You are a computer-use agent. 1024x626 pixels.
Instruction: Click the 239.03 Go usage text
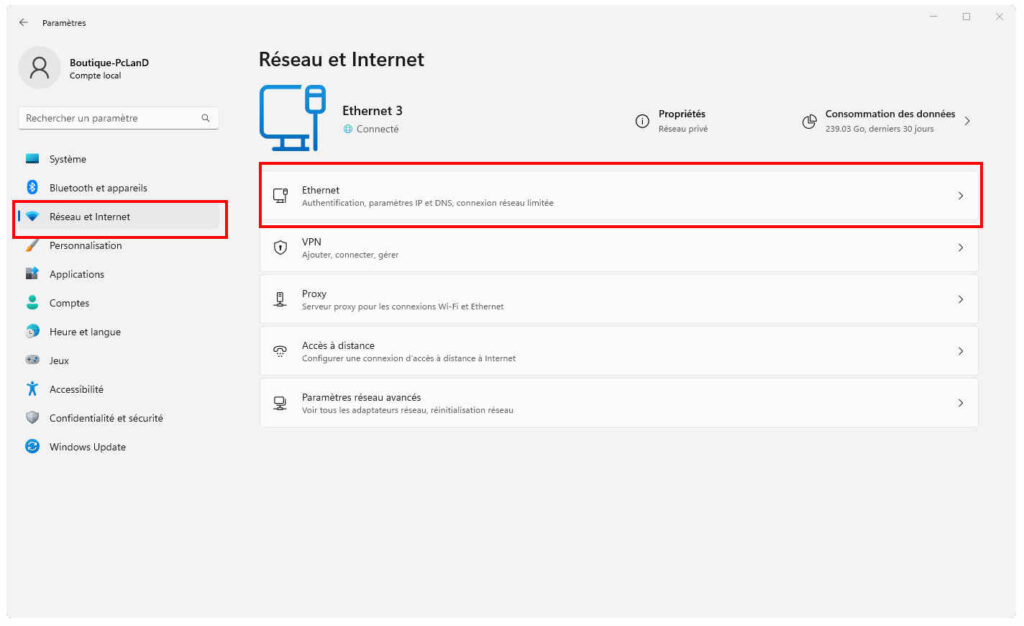(x=880, y=129)
